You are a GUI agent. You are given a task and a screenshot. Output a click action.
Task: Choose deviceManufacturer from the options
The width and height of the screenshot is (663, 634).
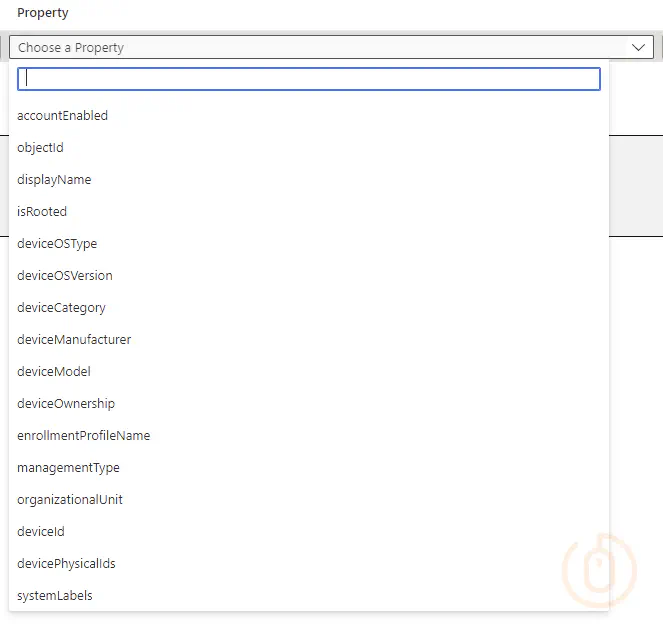pos(74,340)
